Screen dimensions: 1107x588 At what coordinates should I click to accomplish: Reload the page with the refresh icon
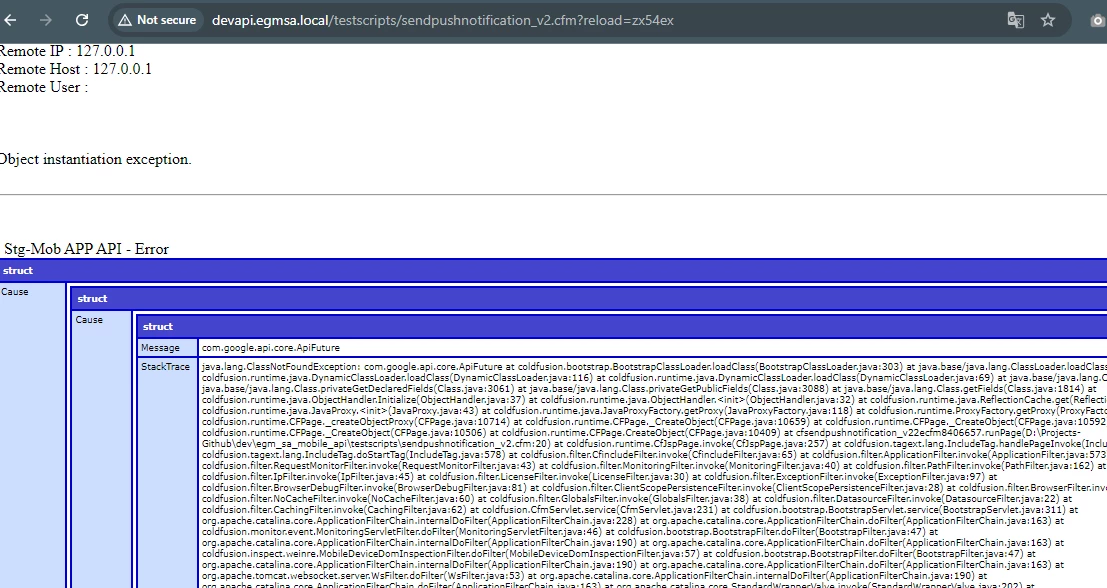pos(82,20)
